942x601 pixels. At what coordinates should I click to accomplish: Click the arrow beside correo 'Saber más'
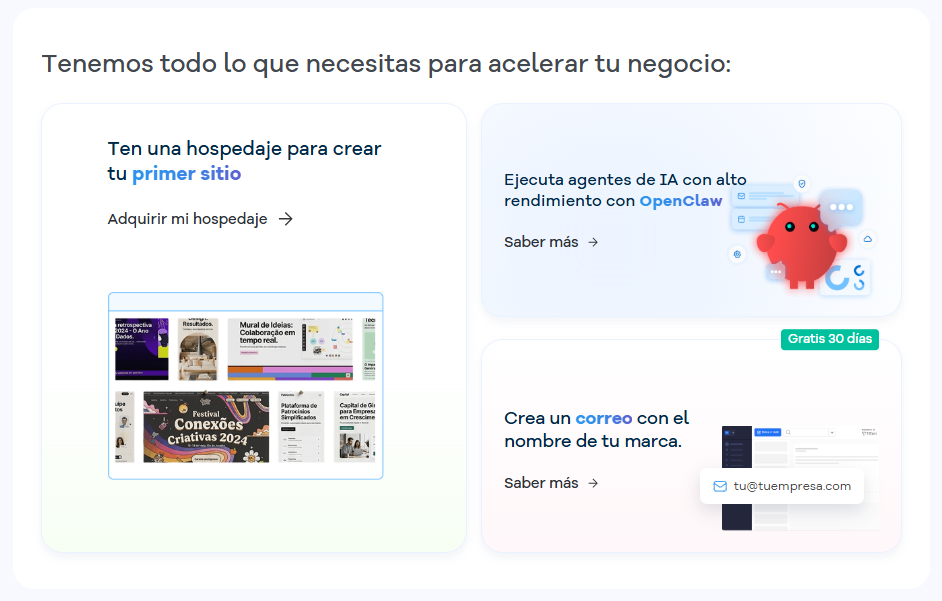tap(593, 483)
